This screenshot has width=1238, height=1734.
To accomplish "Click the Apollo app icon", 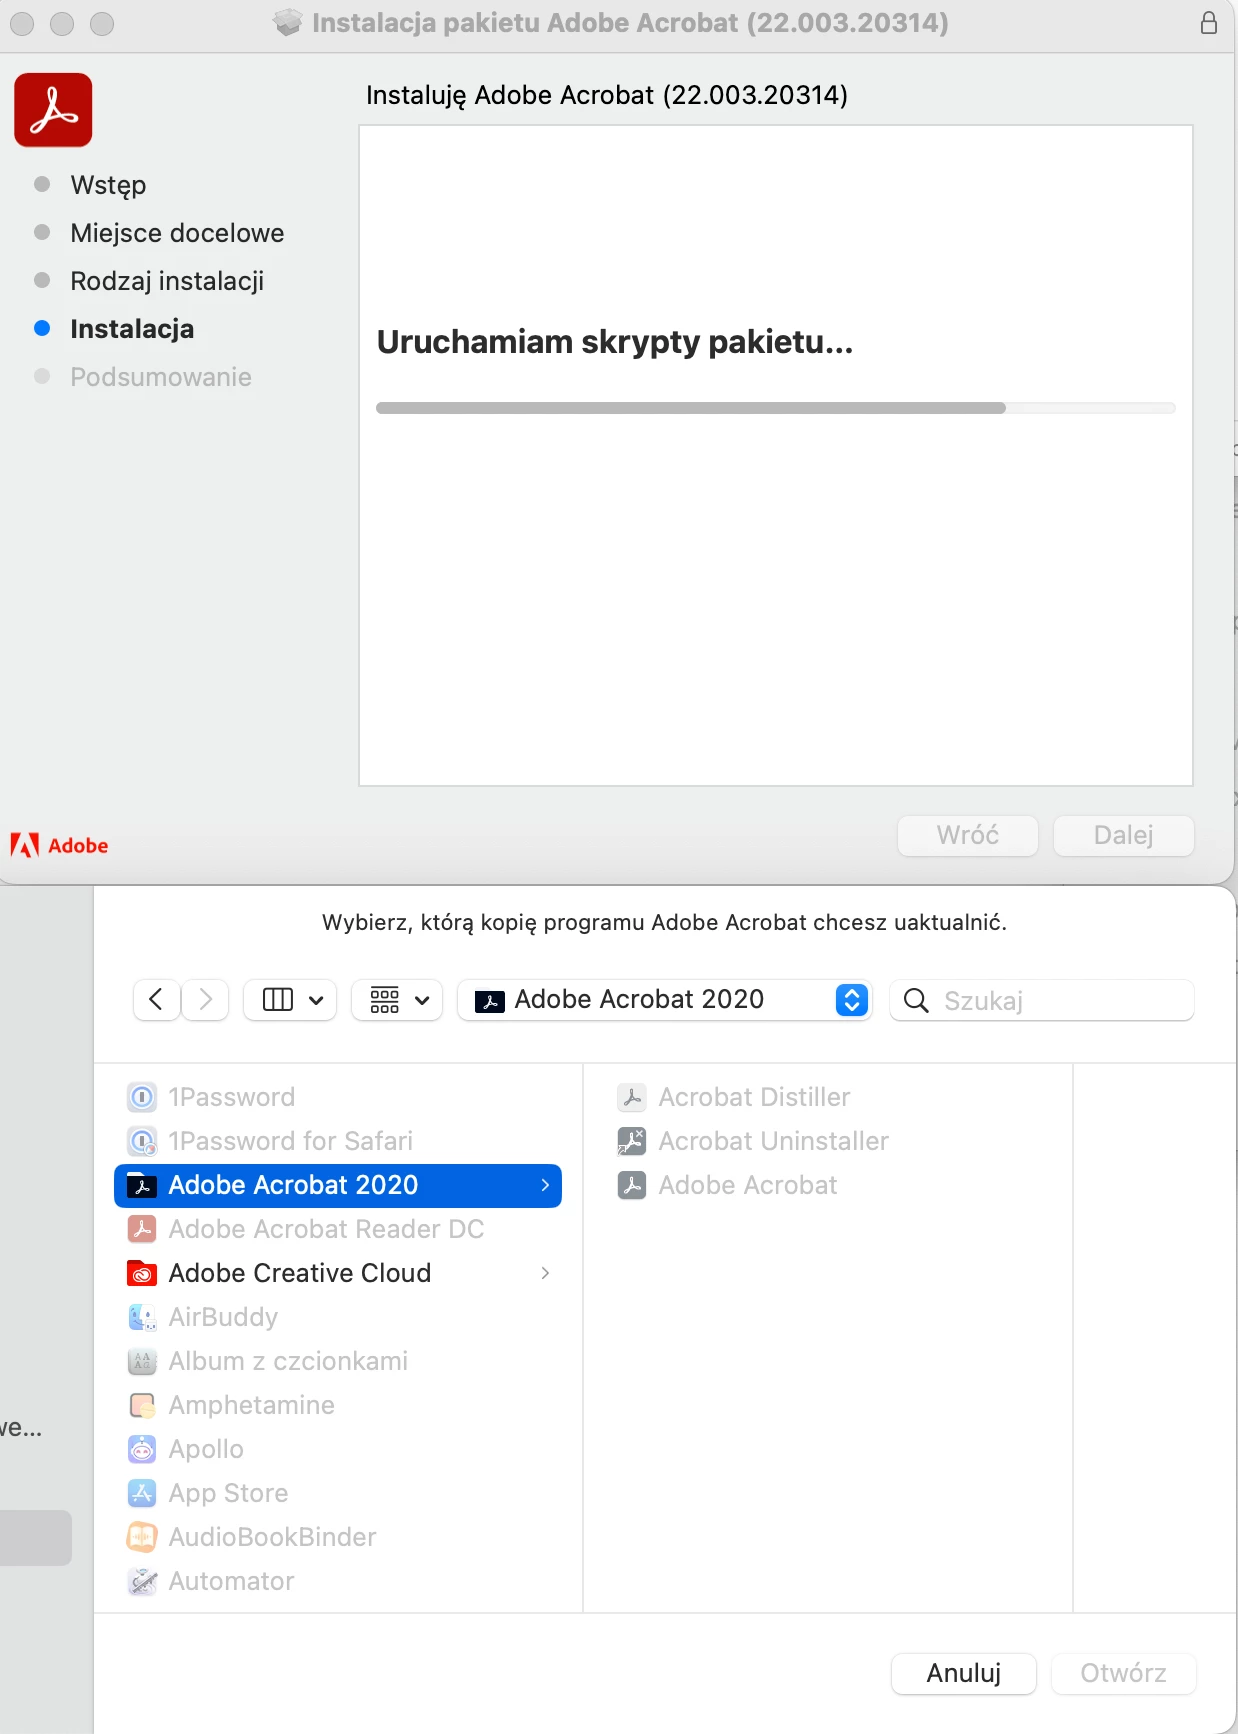I will click(142, 1449).
